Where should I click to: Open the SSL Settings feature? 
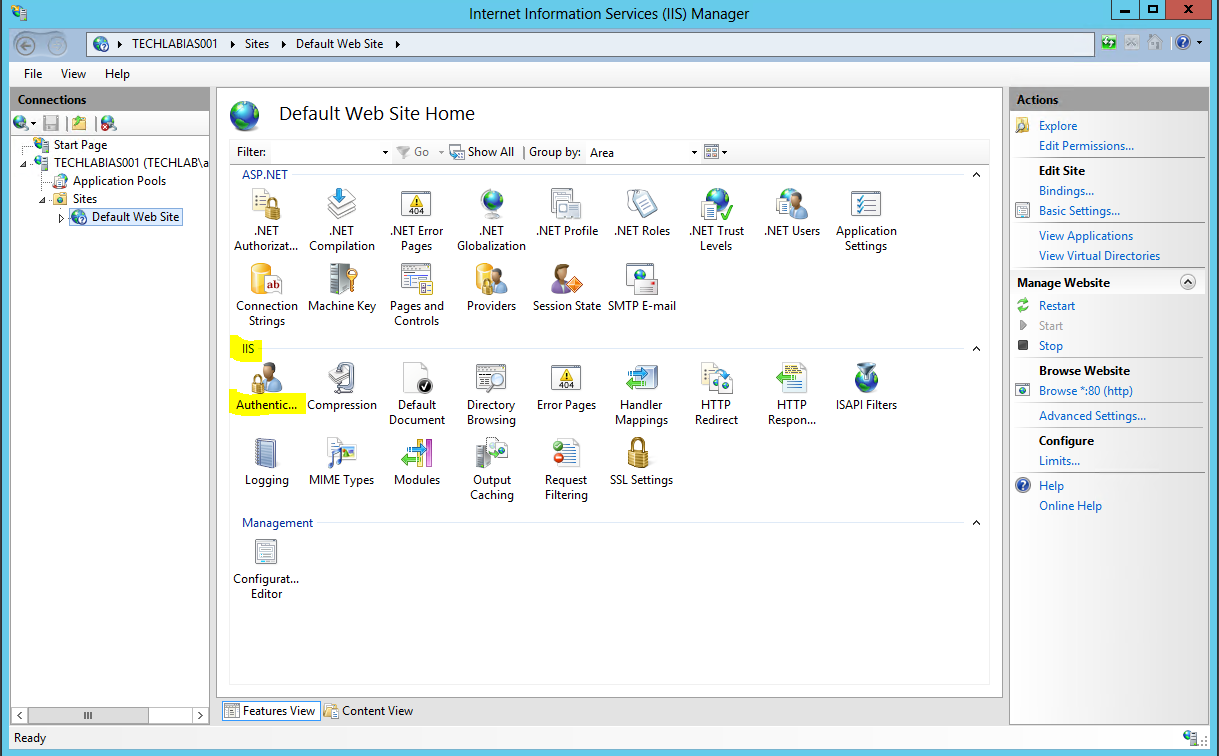pos(642,463)
